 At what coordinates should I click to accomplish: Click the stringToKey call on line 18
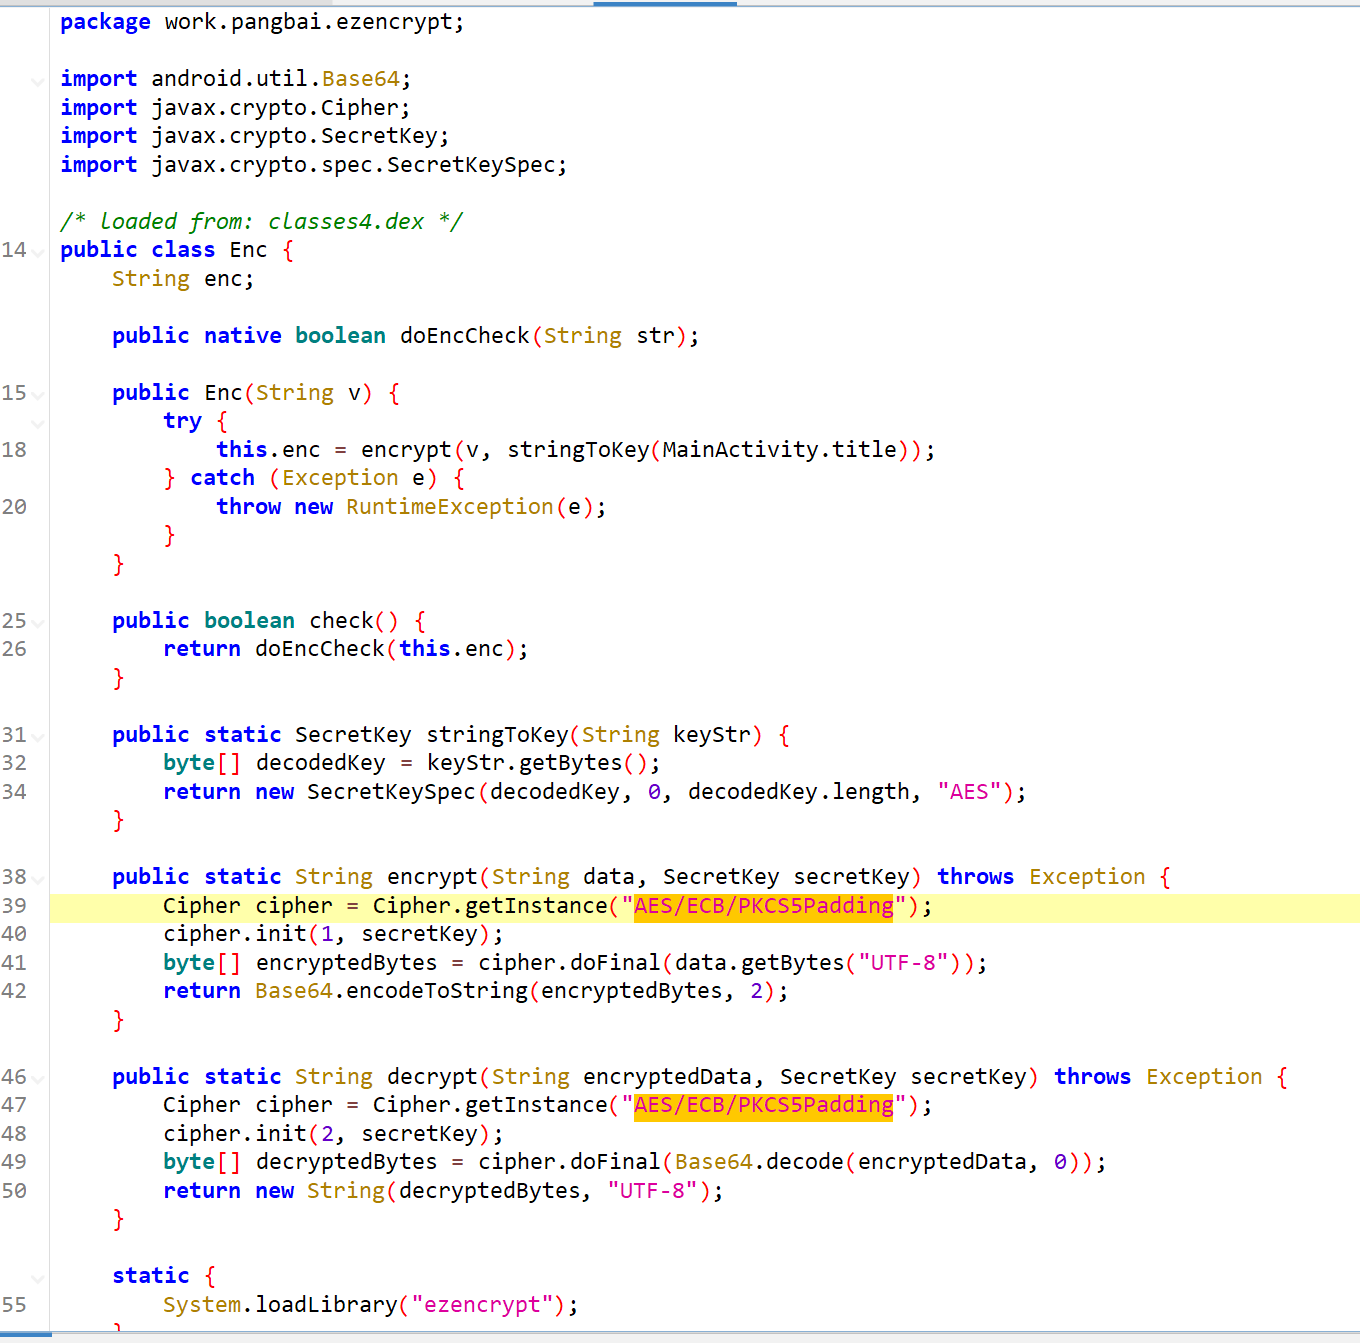579,450
